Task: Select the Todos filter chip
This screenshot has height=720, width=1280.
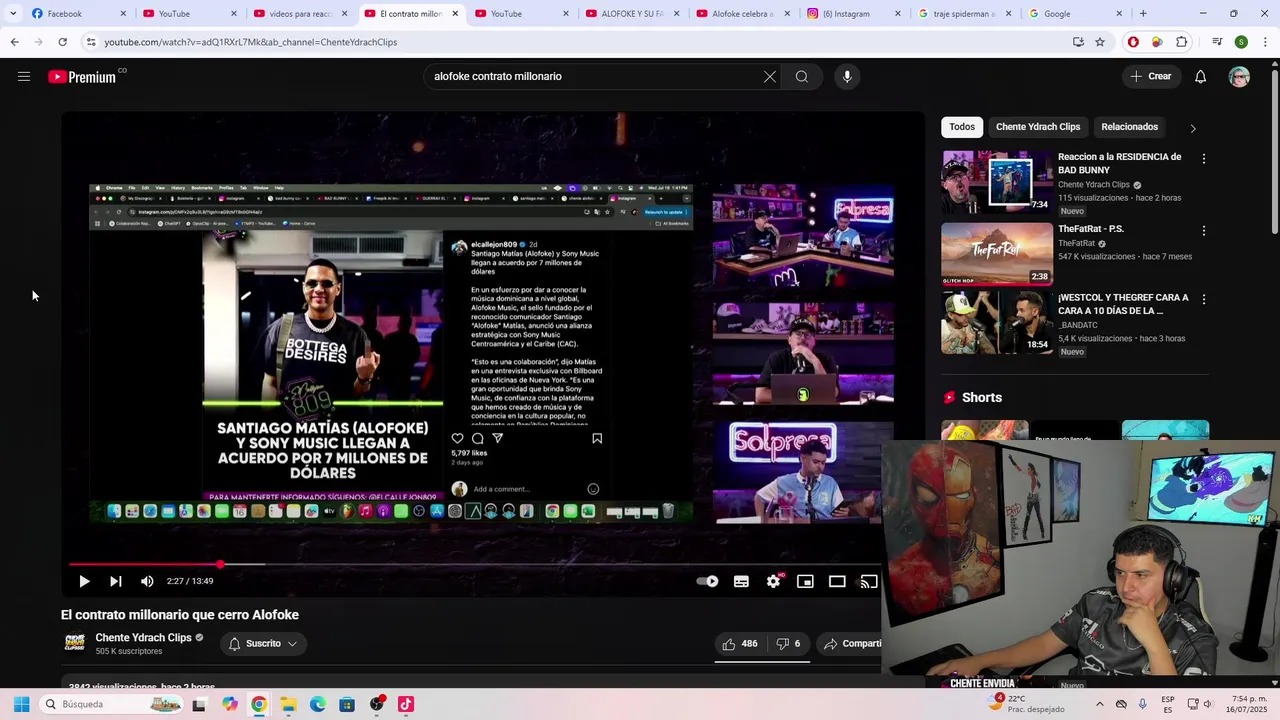Action: point(962,127)
